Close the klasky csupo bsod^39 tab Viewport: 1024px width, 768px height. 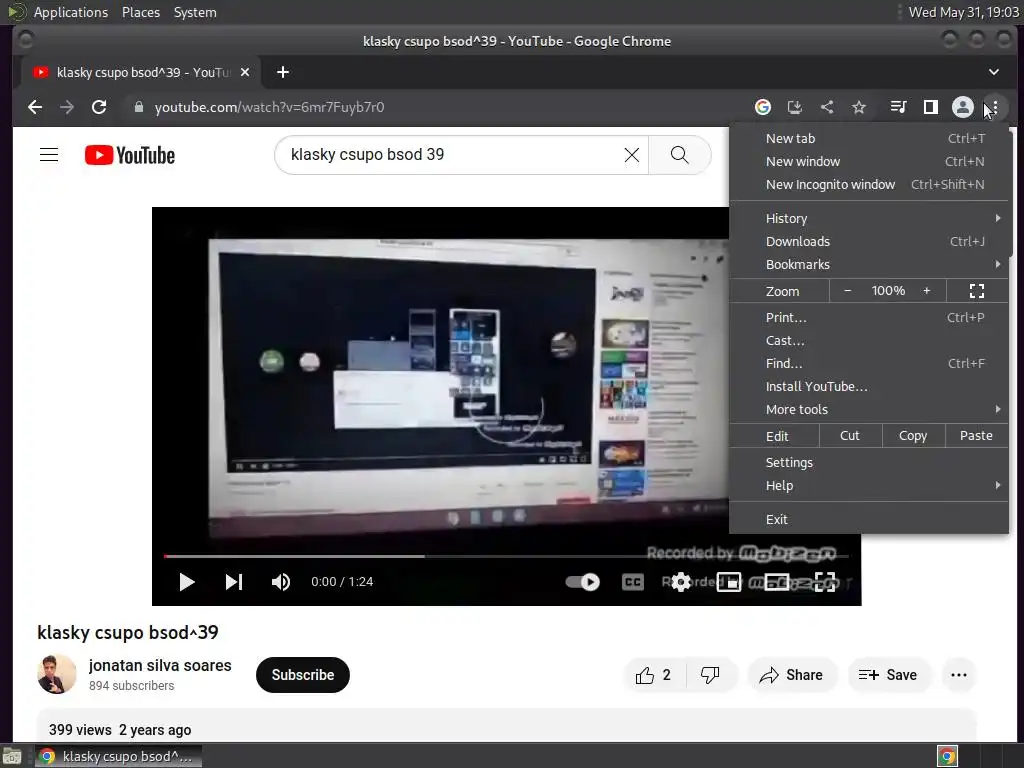[245, 72]
